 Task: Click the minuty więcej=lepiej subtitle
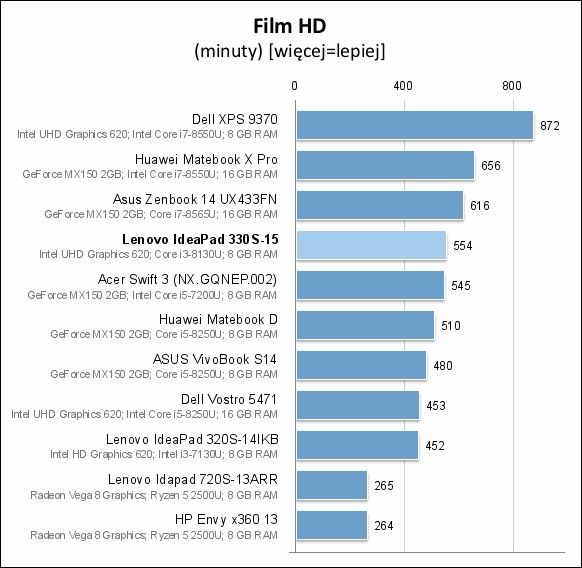(x=290, y=51)
